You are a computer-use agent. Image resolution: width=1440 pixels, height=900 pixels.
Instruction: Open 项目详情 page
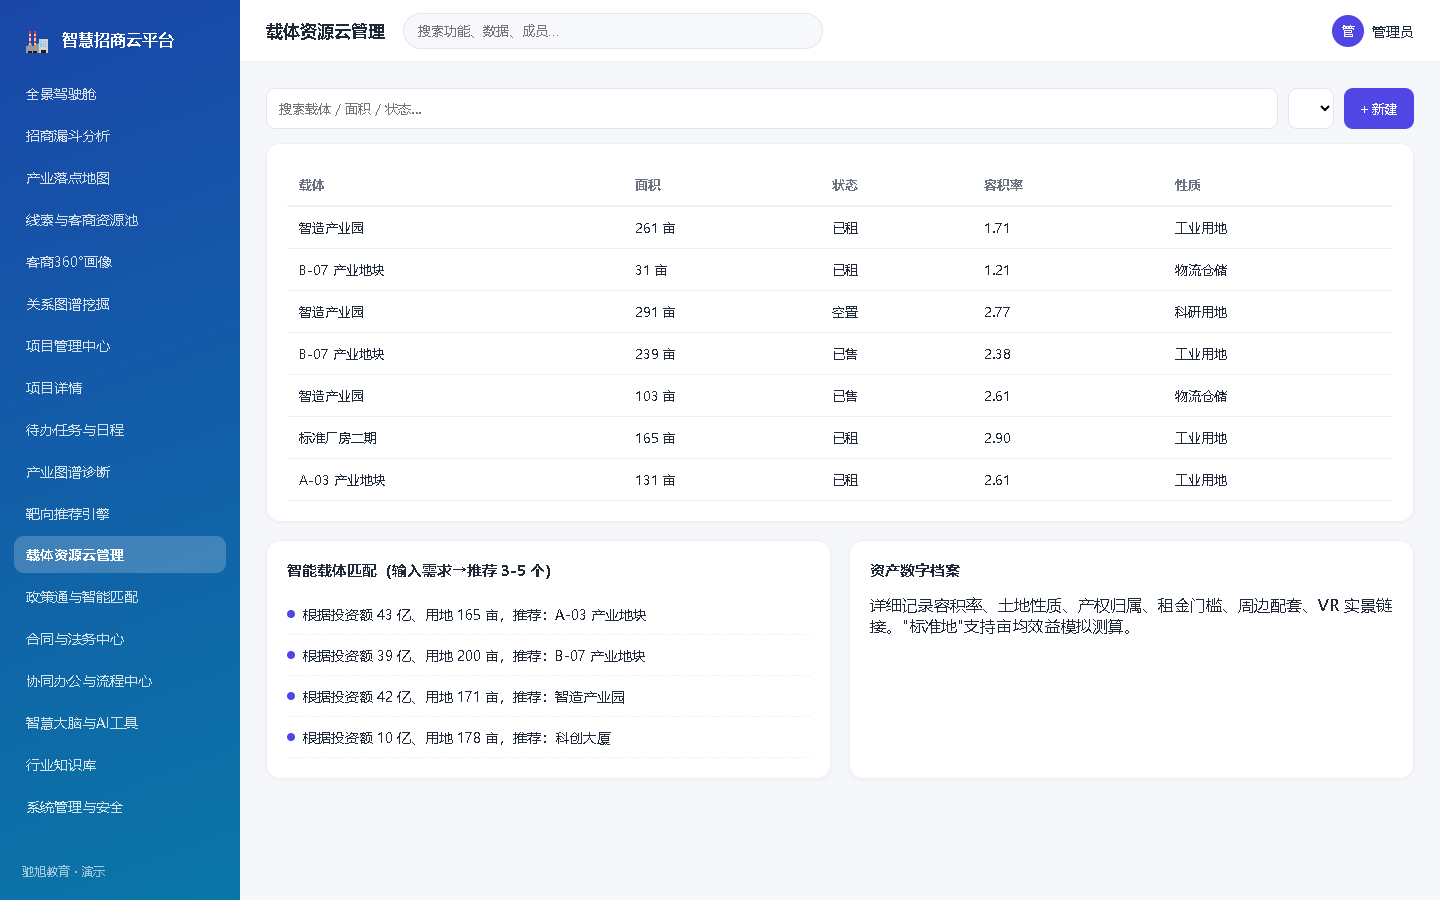click(x=120, y=388)
